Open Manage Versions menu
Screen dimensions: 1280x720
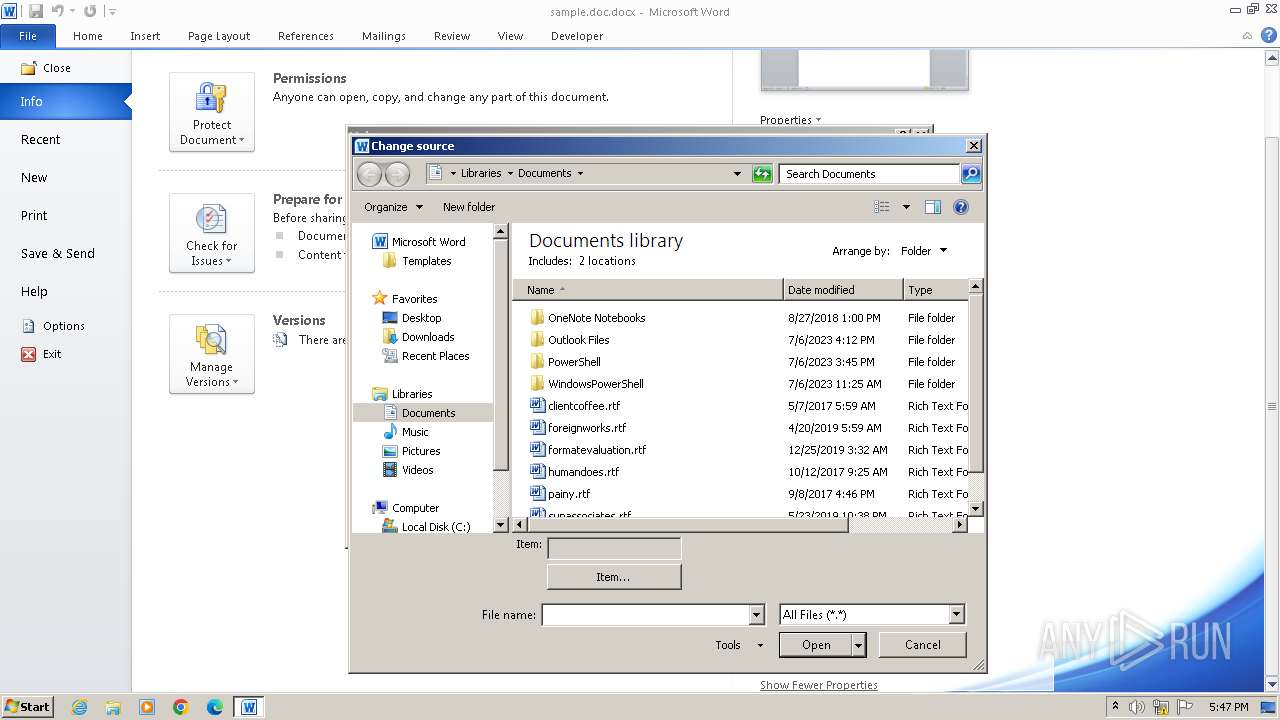(212, 354)
